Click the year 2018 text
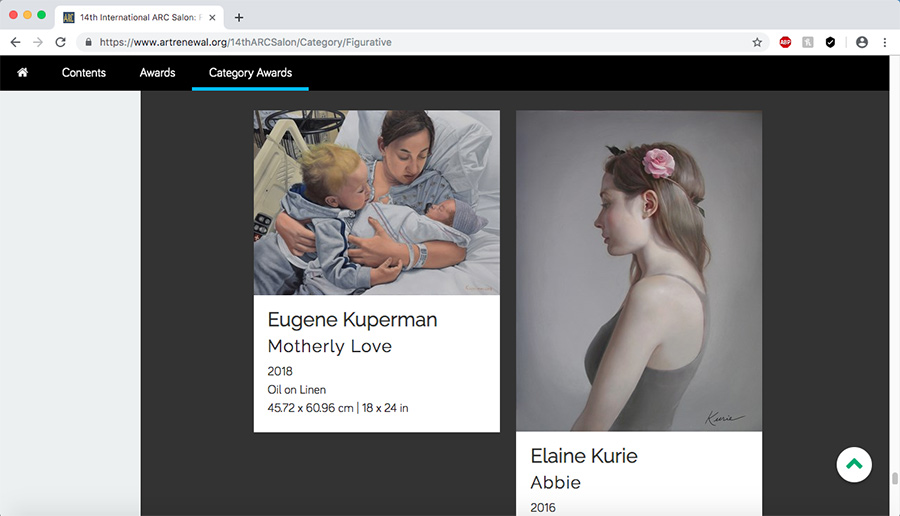The height and width of the screenshot is (516, 900). pyautogui.click(x=280, y=371)
